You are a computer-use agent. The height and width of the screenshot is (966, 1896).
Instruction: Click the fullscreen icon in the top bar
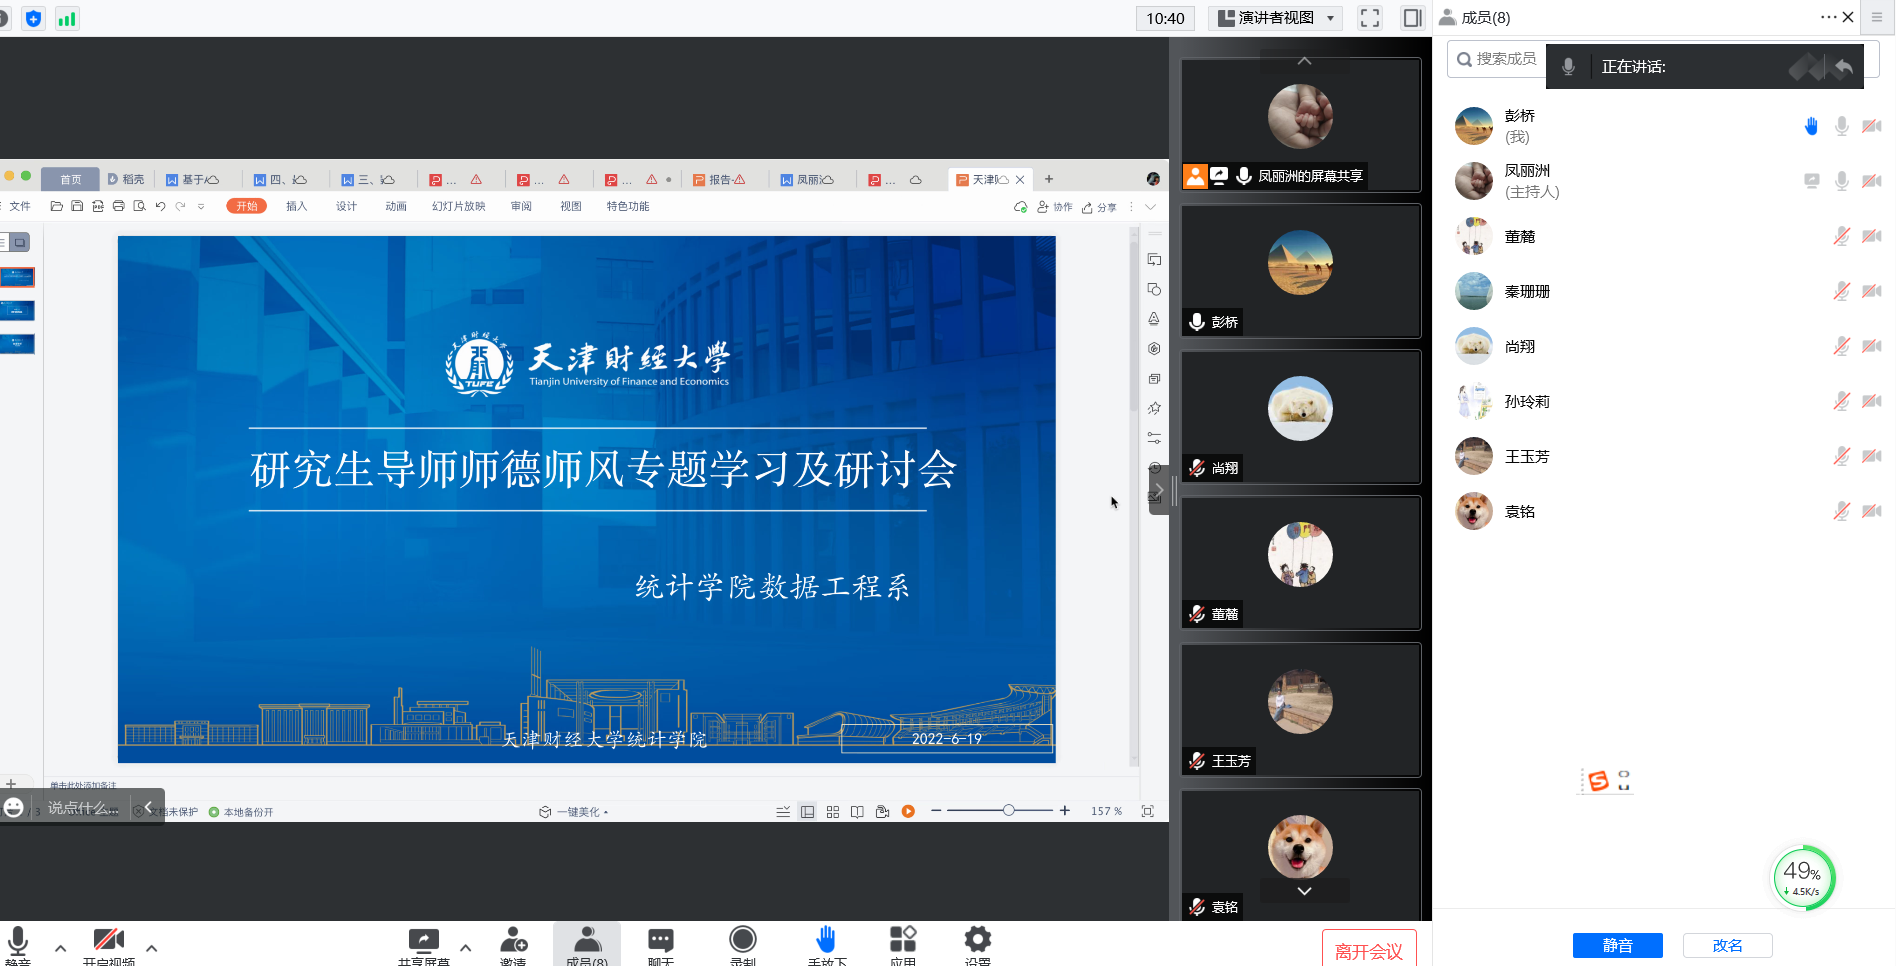pos(1370,18)
